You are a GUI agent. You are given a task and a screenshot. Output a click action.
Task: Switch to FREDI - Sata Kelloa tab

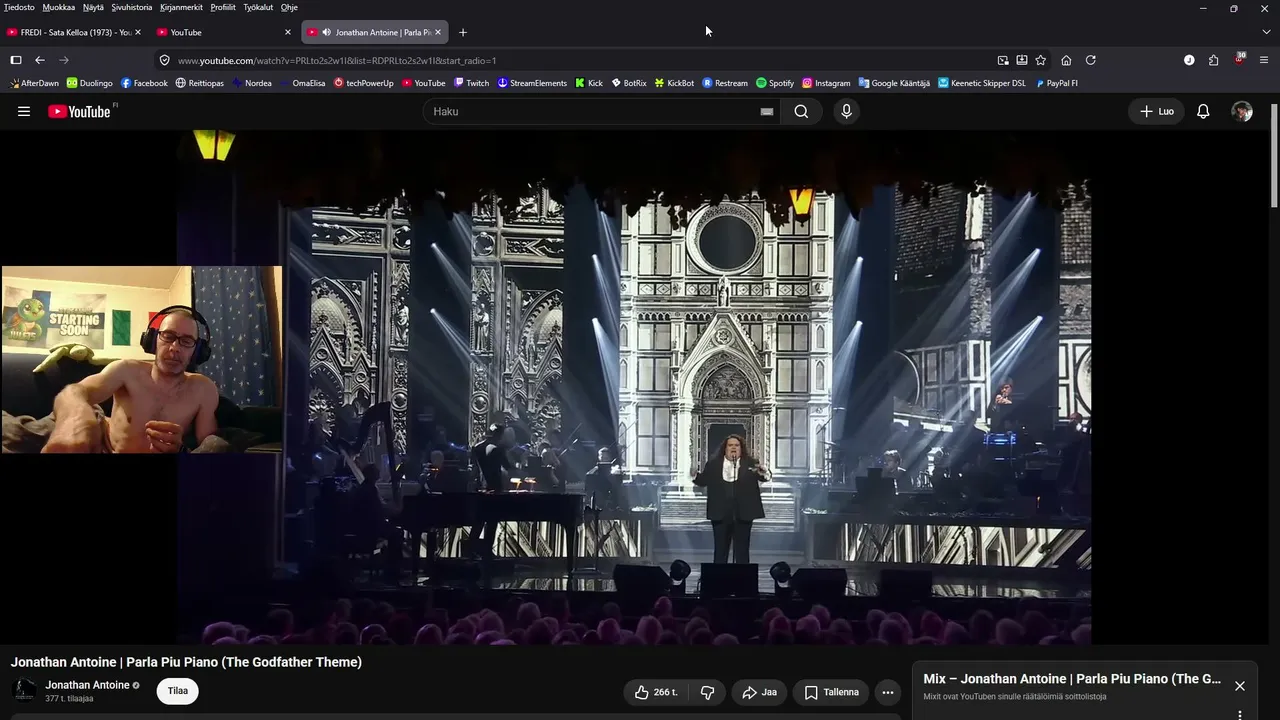[x=75, y=32]
